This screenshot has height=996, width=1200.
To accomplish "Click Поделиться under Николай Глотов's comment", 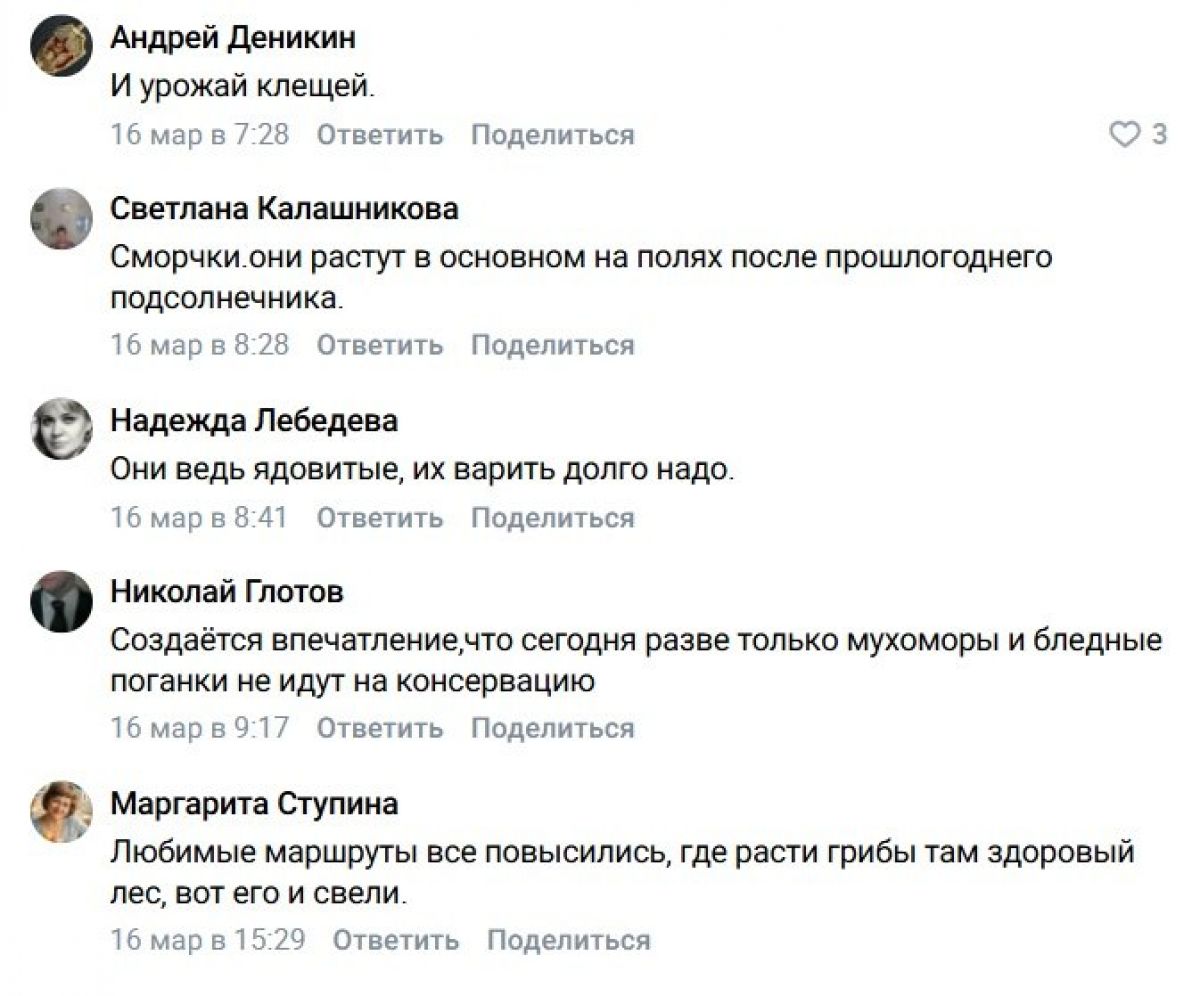I will pos(552,728).
